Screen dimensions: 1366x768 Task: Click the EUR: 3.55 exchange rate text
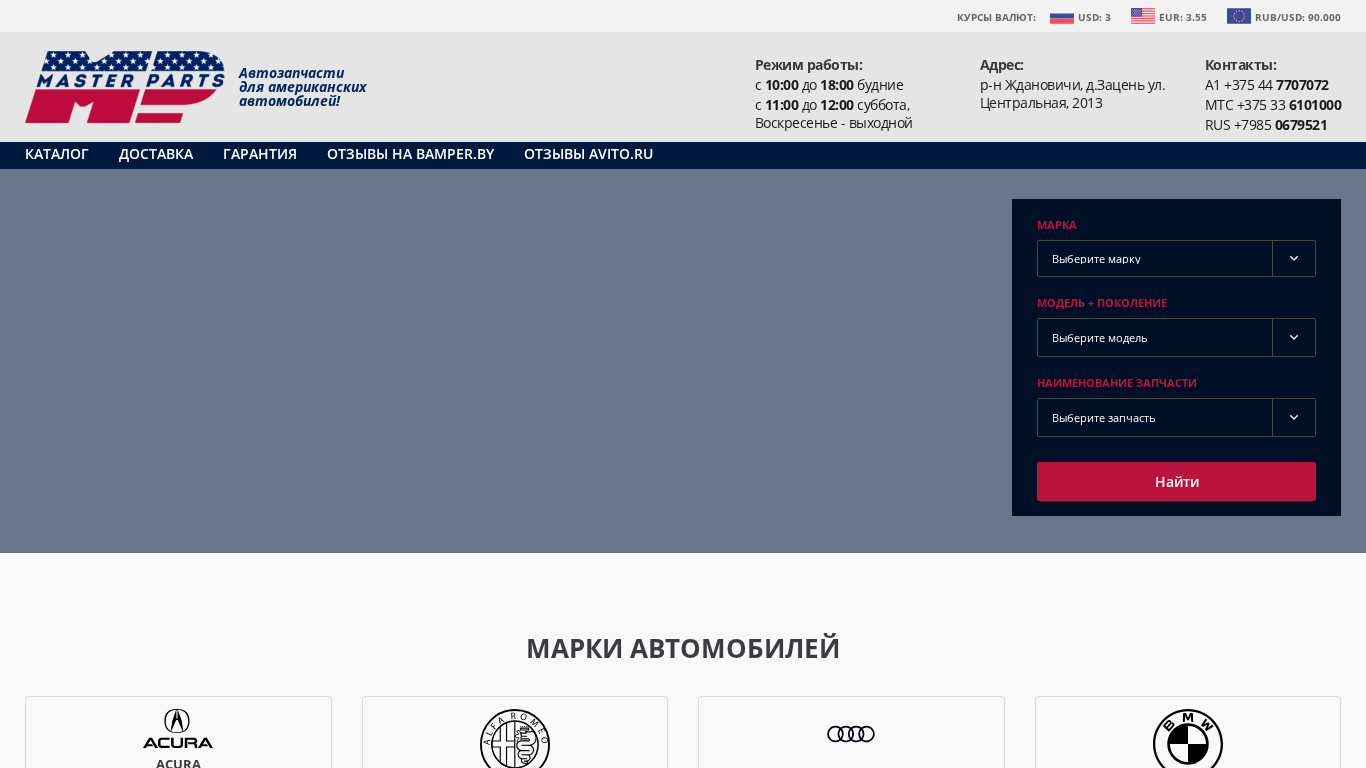tap(1183, 17)
